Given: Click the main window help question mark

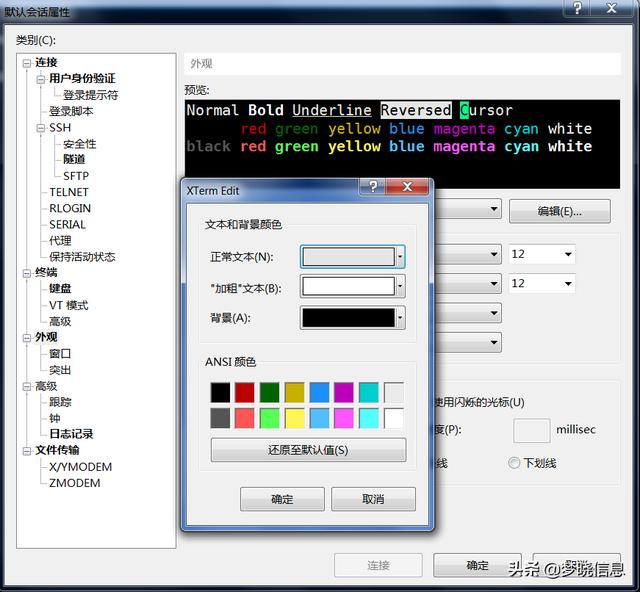Looking at the screenshot, I should [x=577, y=8].
